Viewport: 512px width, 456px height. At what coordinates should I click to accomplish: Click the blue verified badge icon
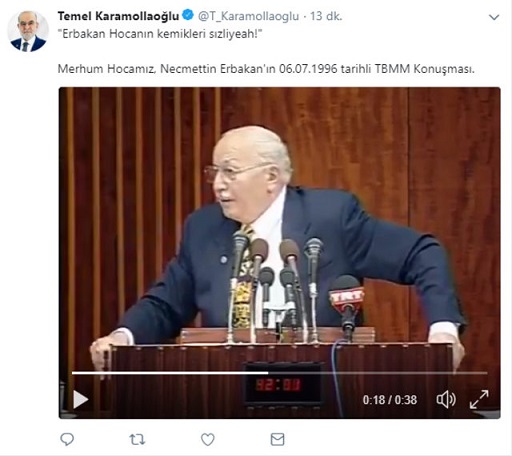[188, 15]
